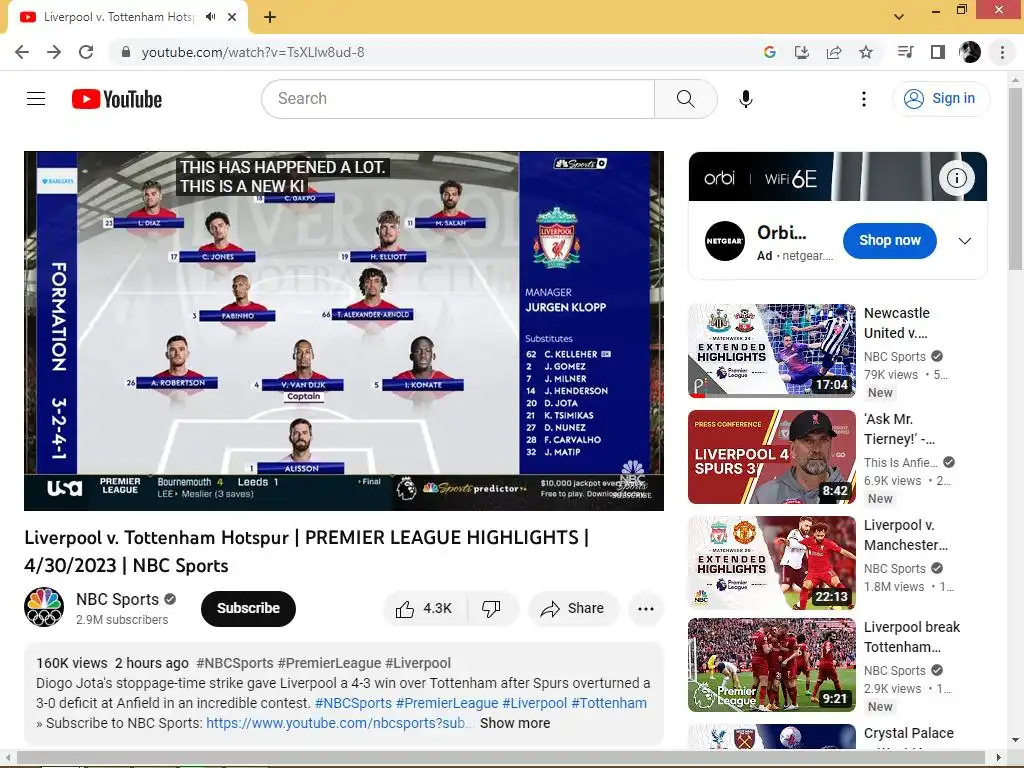Click the video player frame
This screenshot has height=768, width=1024.
(344, 330)
